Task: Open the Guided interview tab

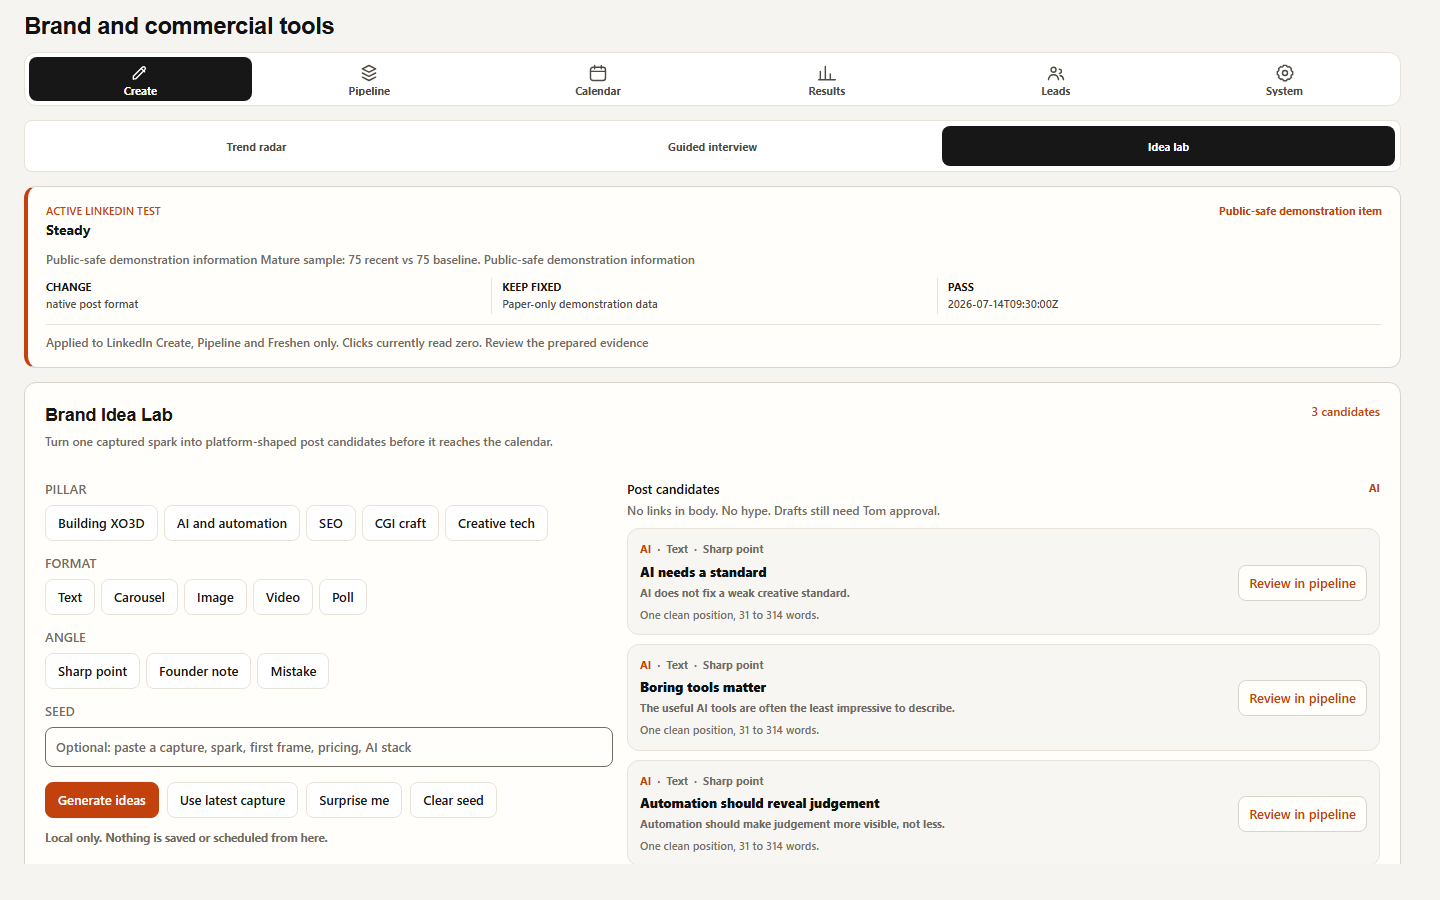Action: click(712, 147)
